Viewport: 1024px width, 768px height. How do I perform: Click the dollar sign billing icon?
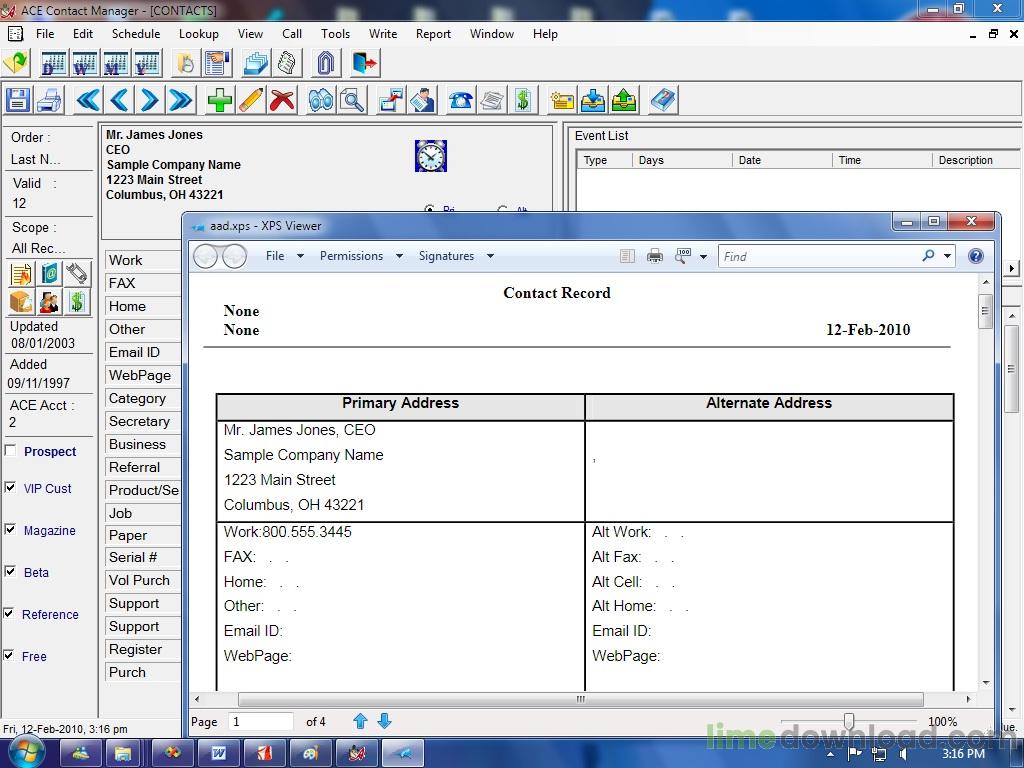(x=521, y=99)
